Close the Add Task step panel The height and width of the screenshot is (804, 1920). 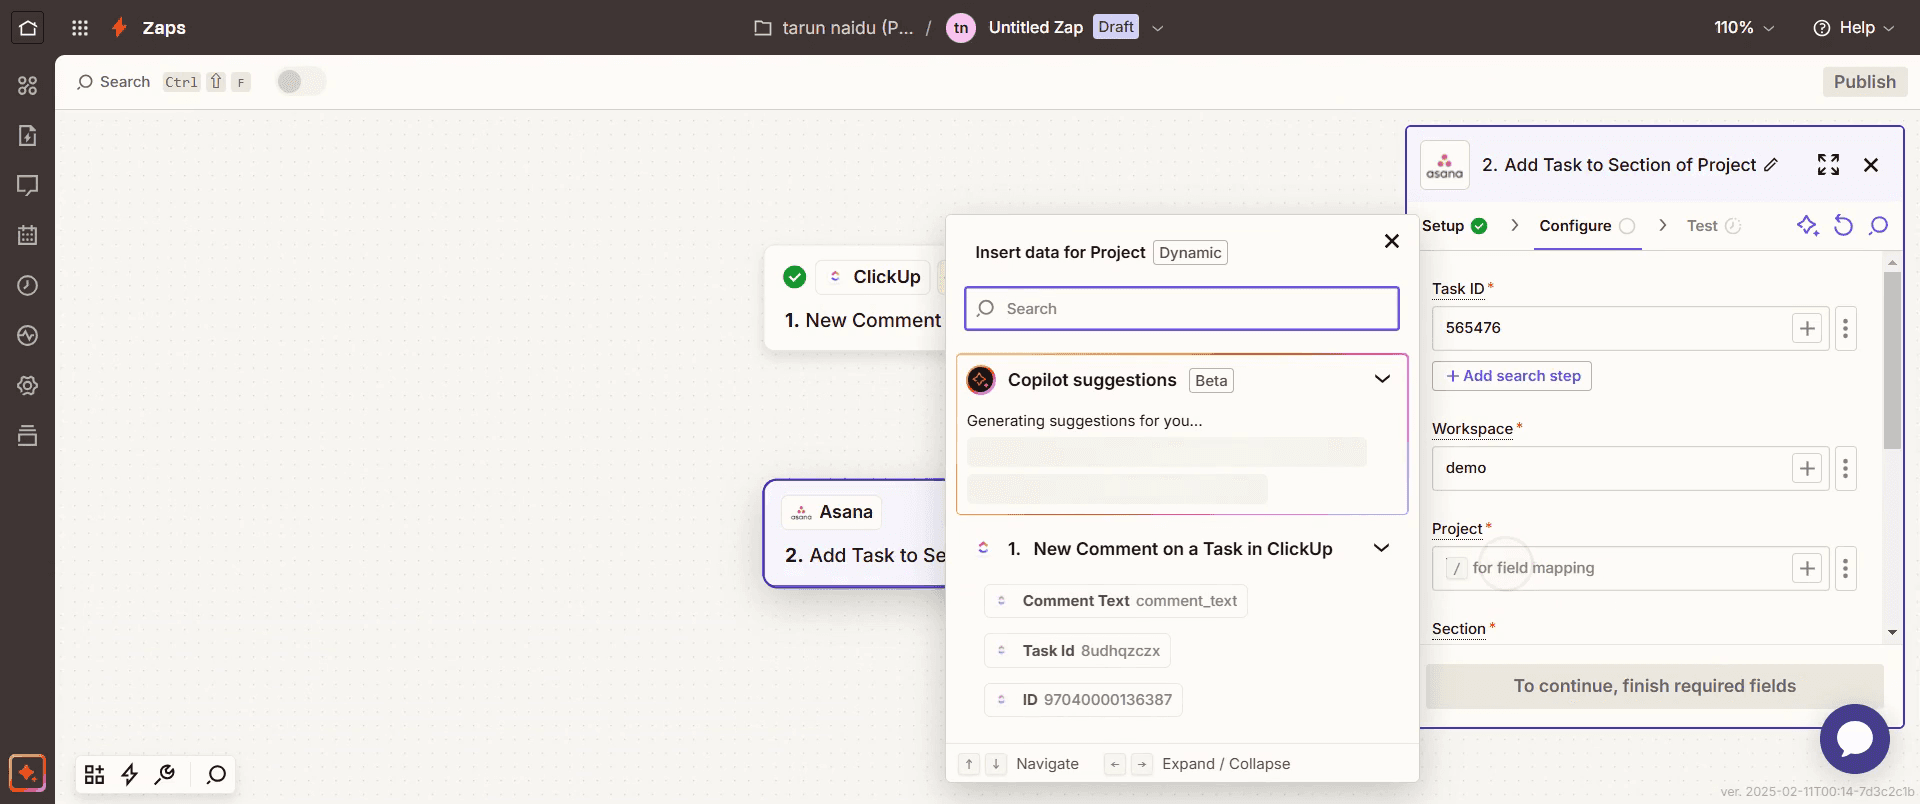point(1871,165)
